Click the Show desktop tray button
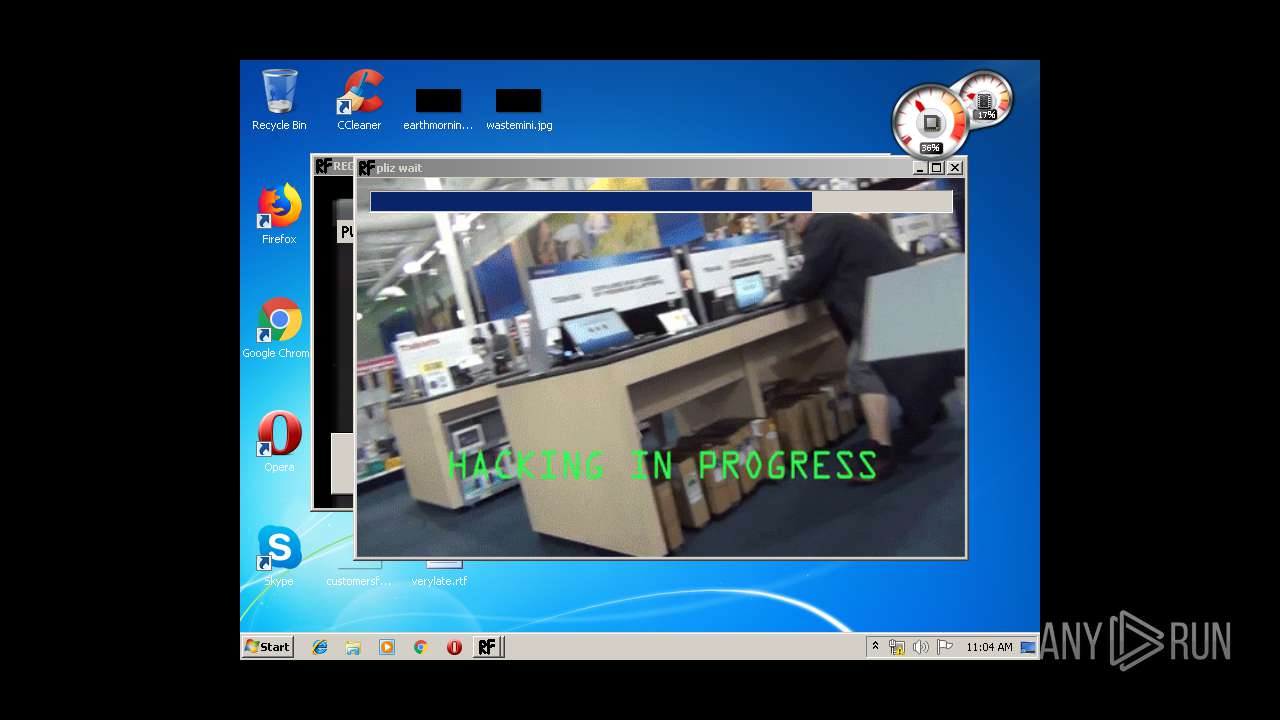 pyautogui.click(x=1028, y=647)
